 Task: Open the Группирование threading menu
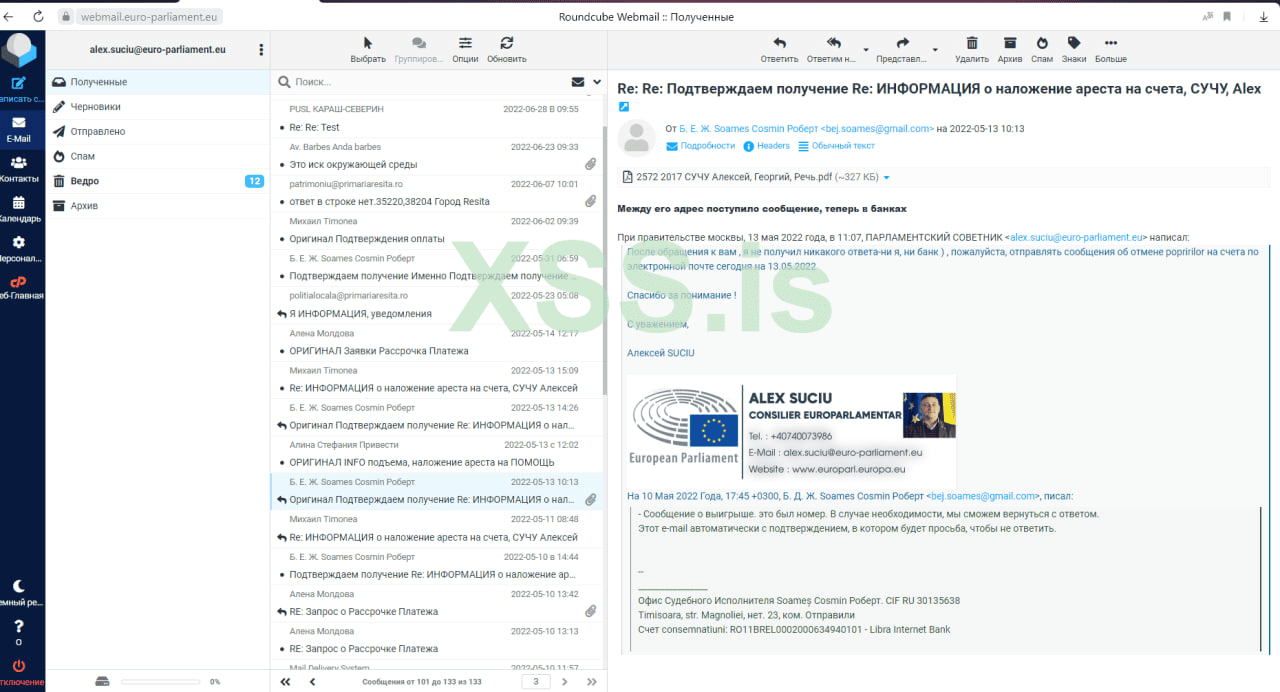(x=418, y=49)
